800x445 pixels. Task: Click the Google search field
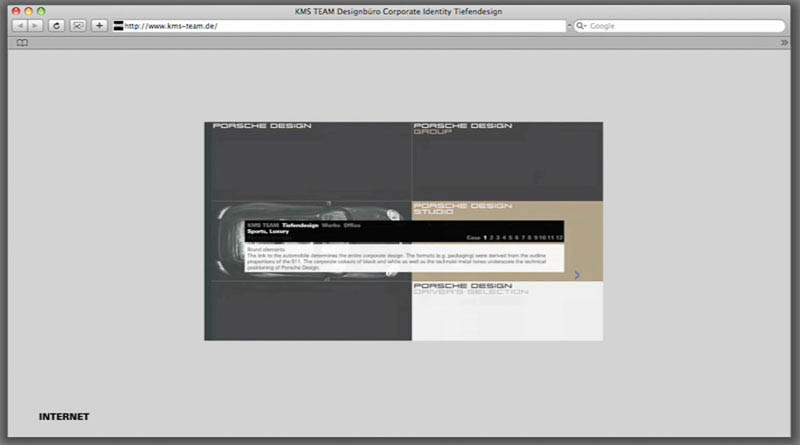coord(680,26)
